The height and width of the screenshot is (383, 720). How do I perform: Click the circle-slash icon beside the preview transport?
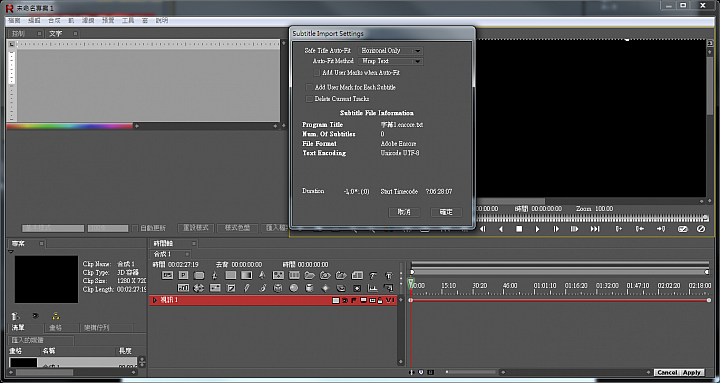point(701,229)
